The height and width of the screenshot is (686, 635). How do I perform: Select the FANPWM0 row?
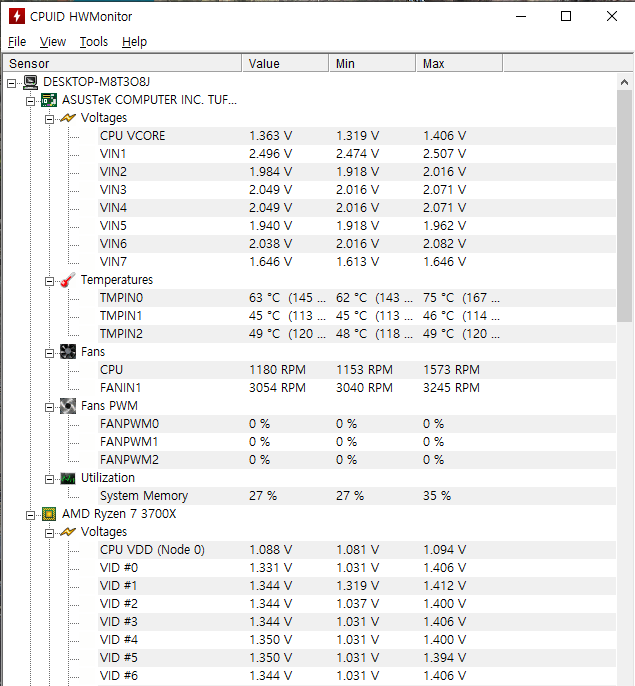(357, 424)
